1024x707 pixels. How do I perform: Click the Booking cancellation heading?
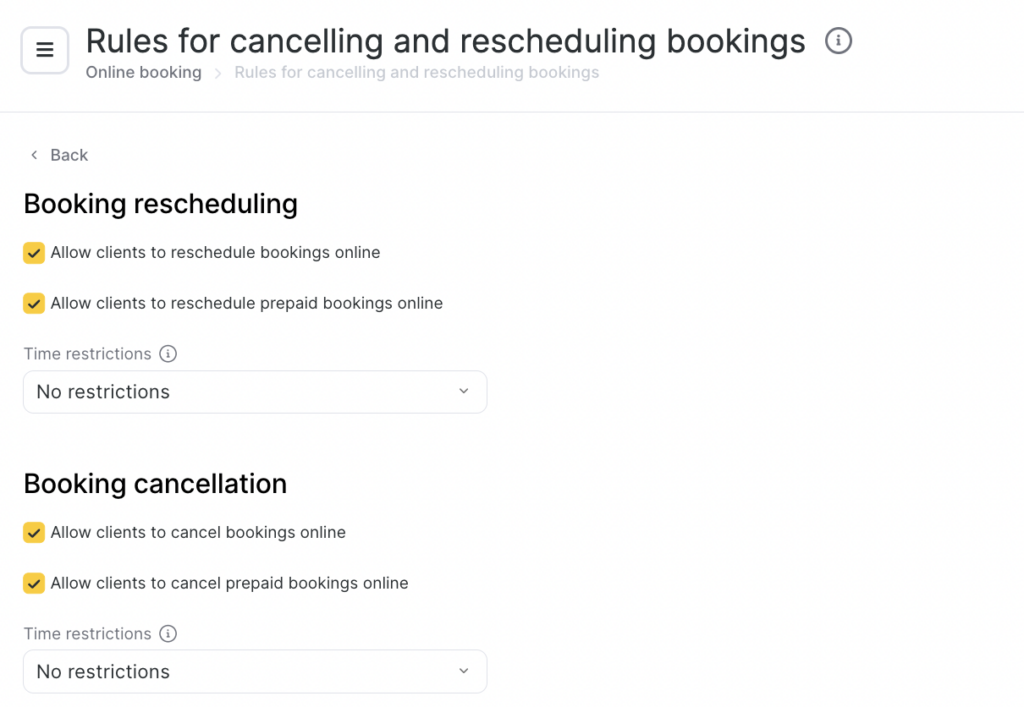pos(155,484)
